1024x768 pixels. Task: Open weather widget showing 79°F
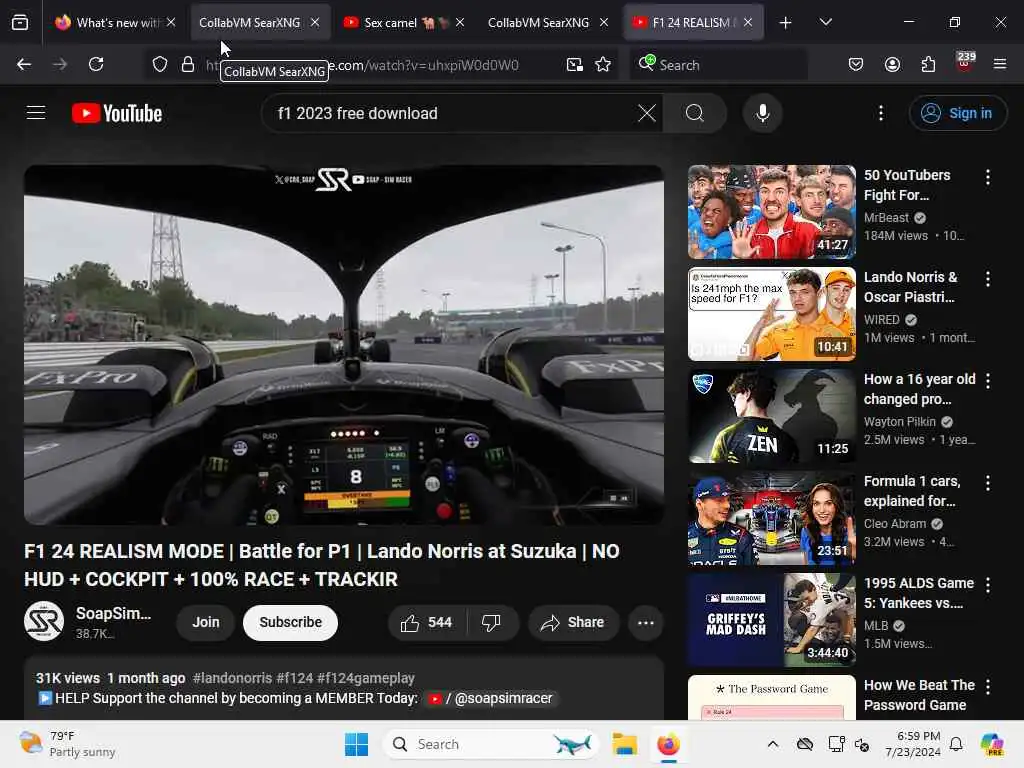[x=67, y=744]
